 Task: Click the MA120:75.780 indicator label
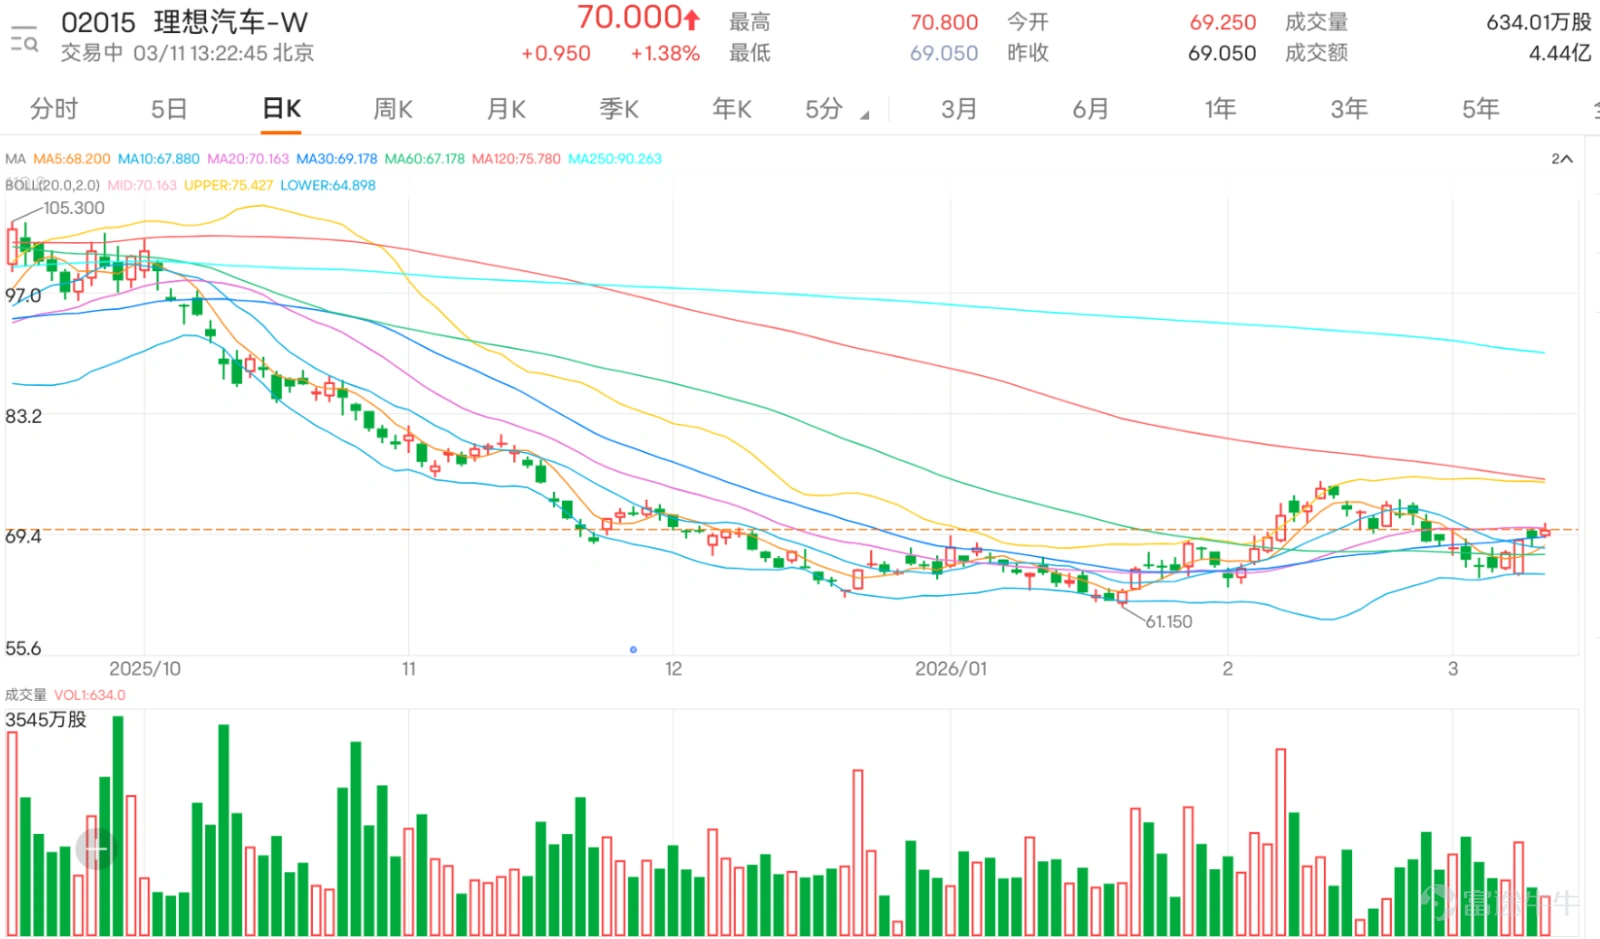516,159
